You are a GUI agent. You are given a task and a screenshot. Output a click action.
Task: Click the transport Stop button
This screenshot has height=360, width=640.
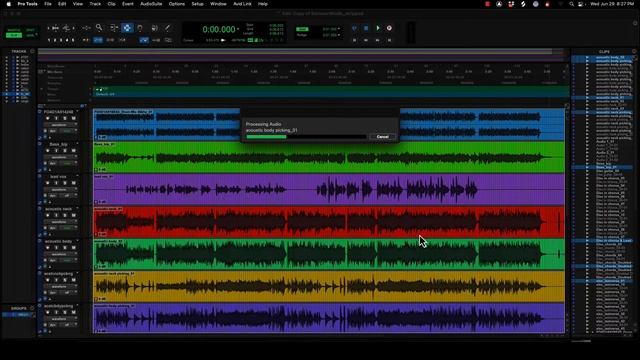[366, 28]
